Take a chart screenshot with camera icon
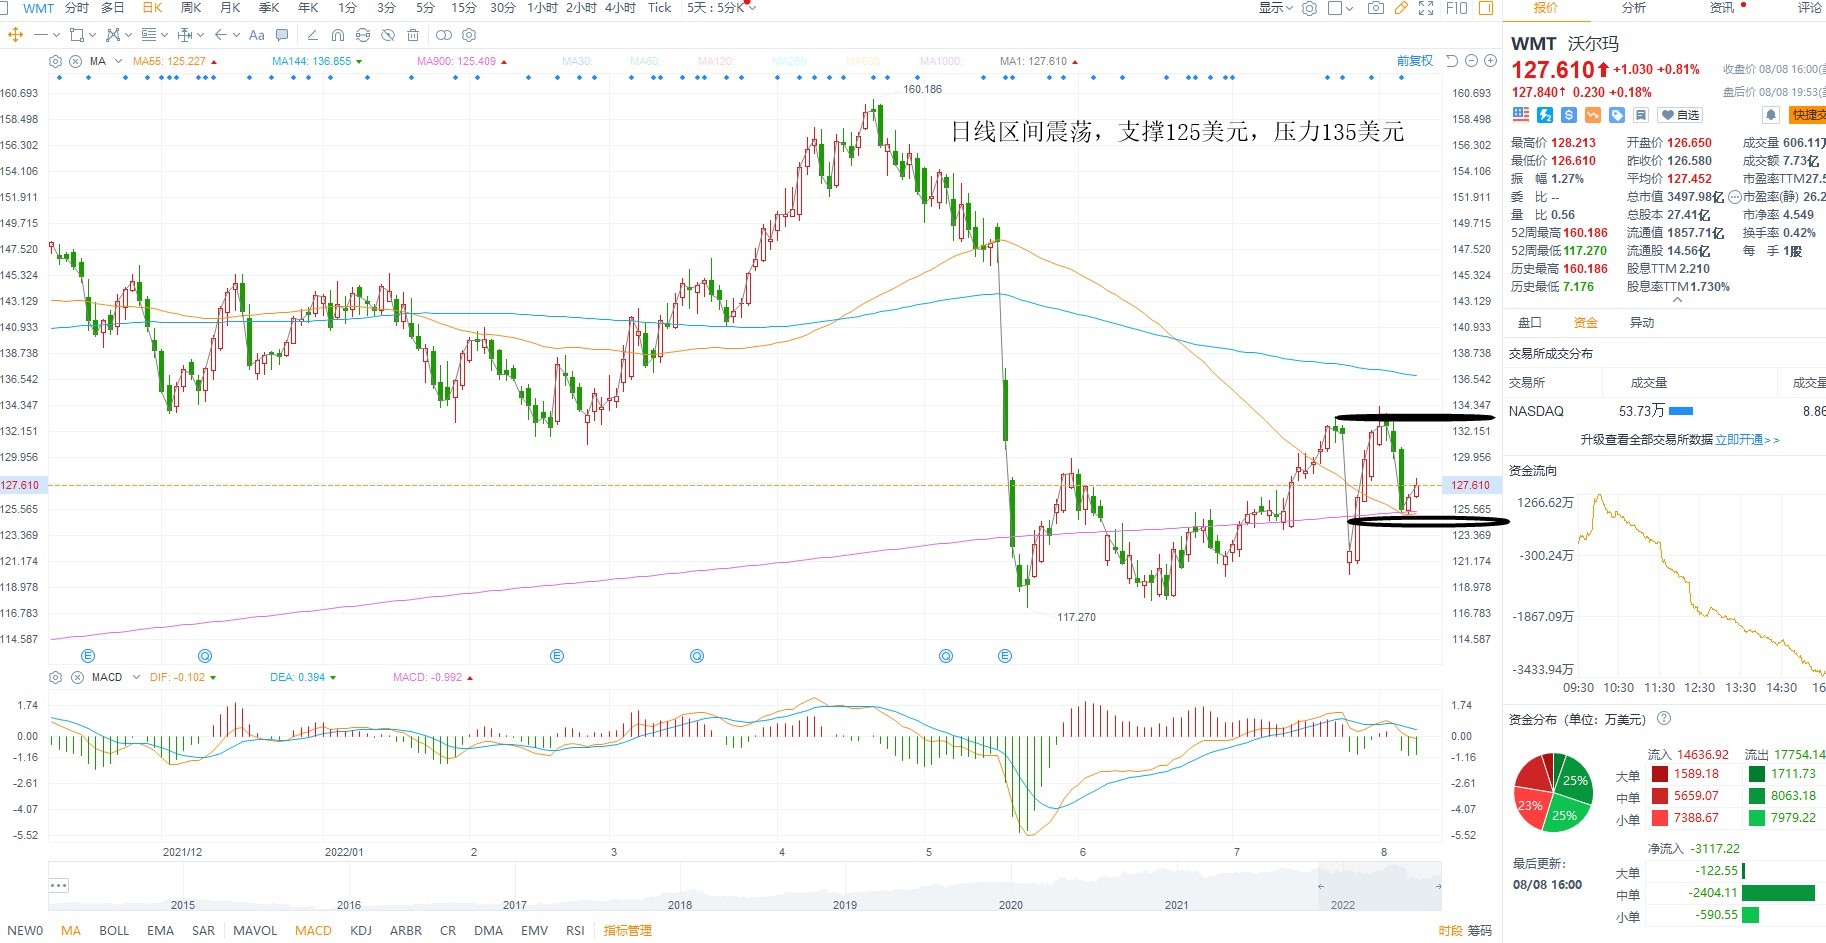This screenshot has width=1826, height=943. click(1376, 8)
